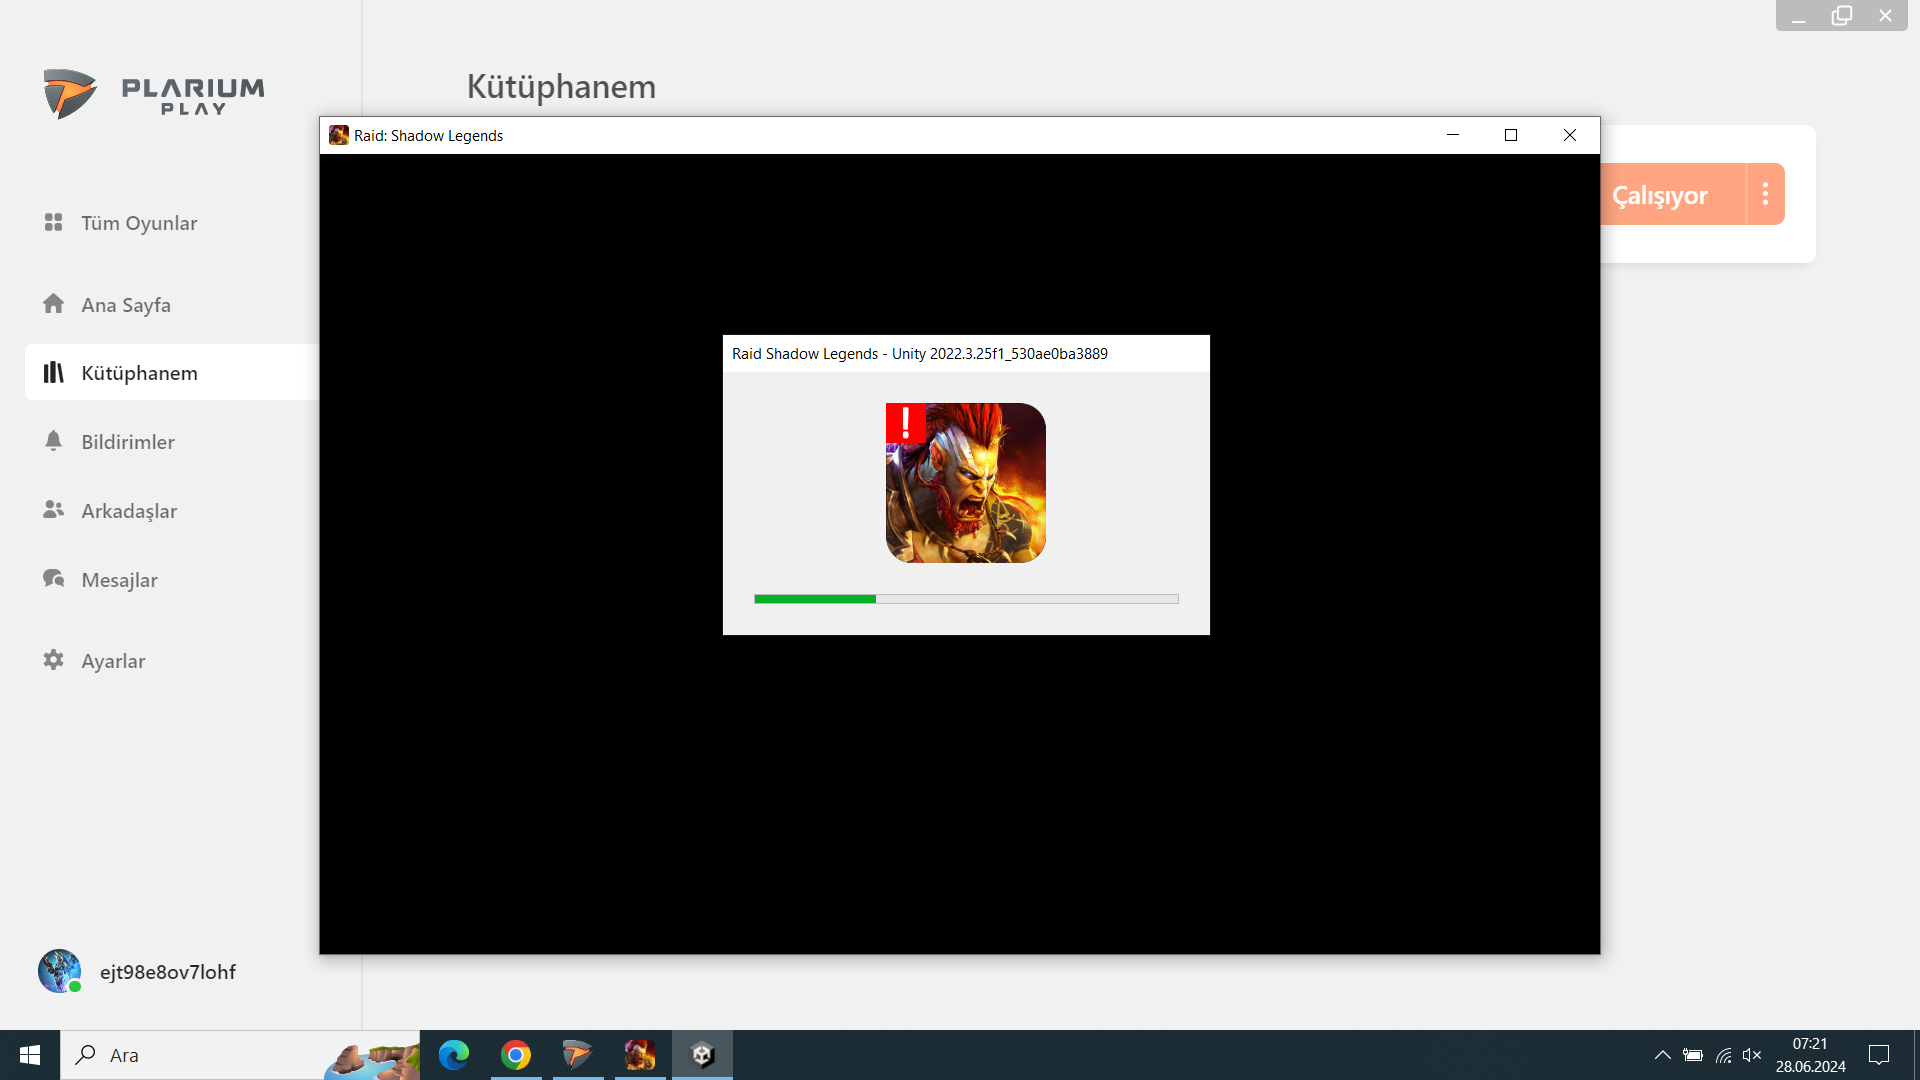Click the green loading progress bar
This screenshot has height=1080, width=1920.
tap(966, 599)
